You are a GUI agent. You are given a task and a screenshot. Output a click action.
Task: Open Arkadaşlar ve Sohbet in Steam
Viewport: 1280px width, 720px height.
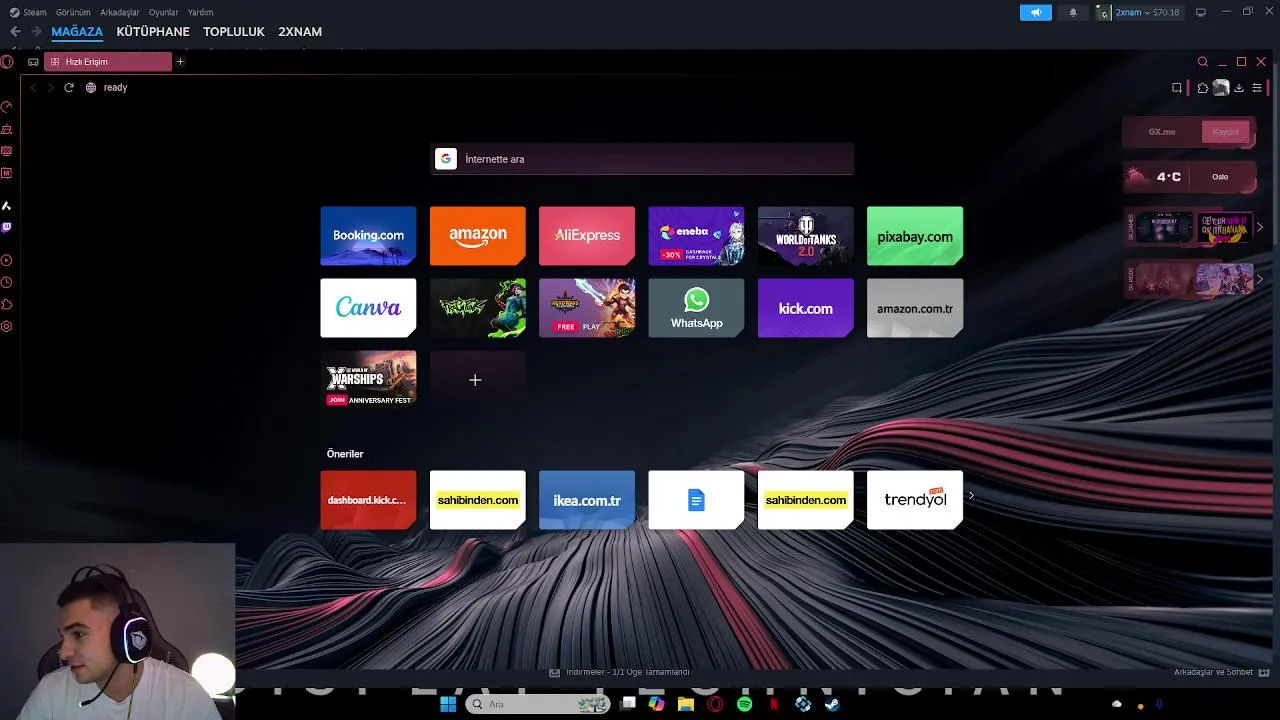tap(1221, 672)
